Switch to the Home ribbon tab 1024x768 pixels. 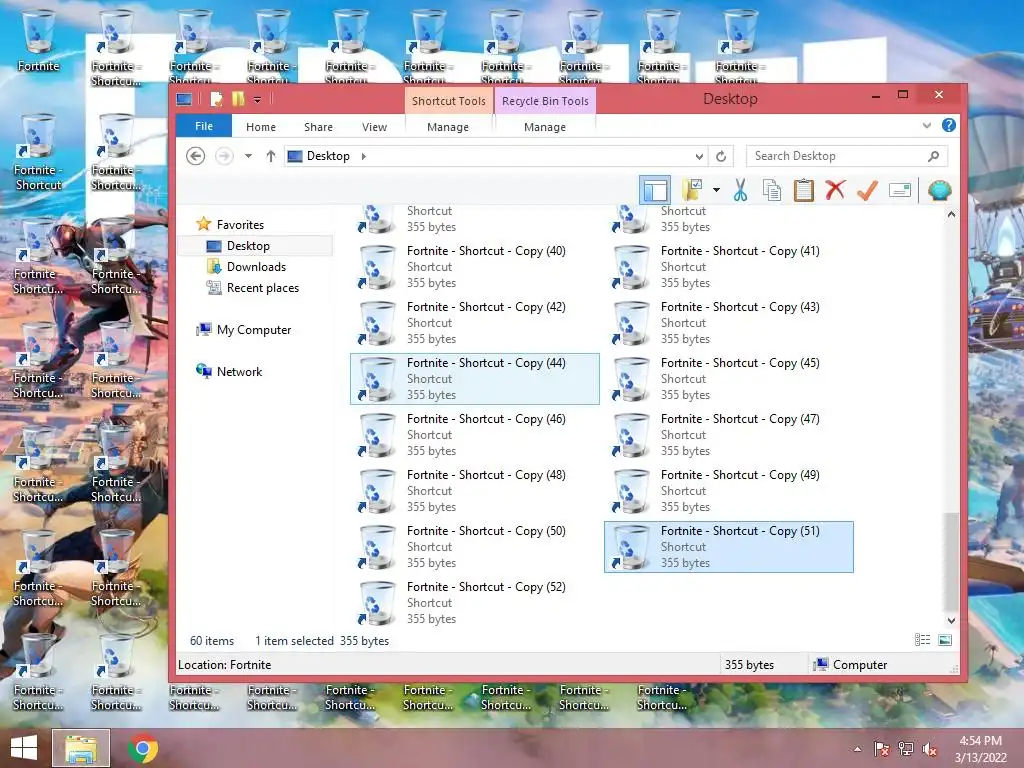(x=261, y=127)
